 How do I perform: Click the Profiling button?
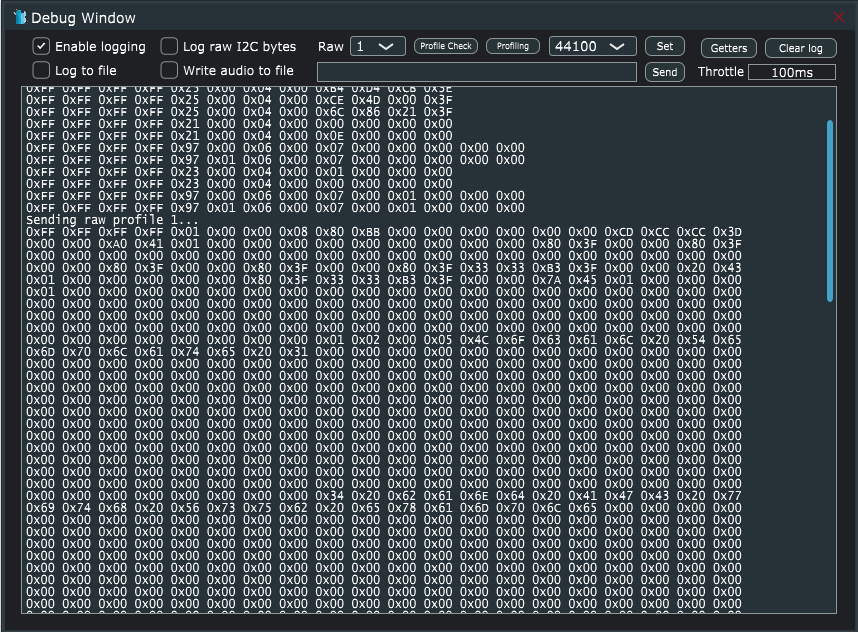pyautogui.click(x=513, y=46)
